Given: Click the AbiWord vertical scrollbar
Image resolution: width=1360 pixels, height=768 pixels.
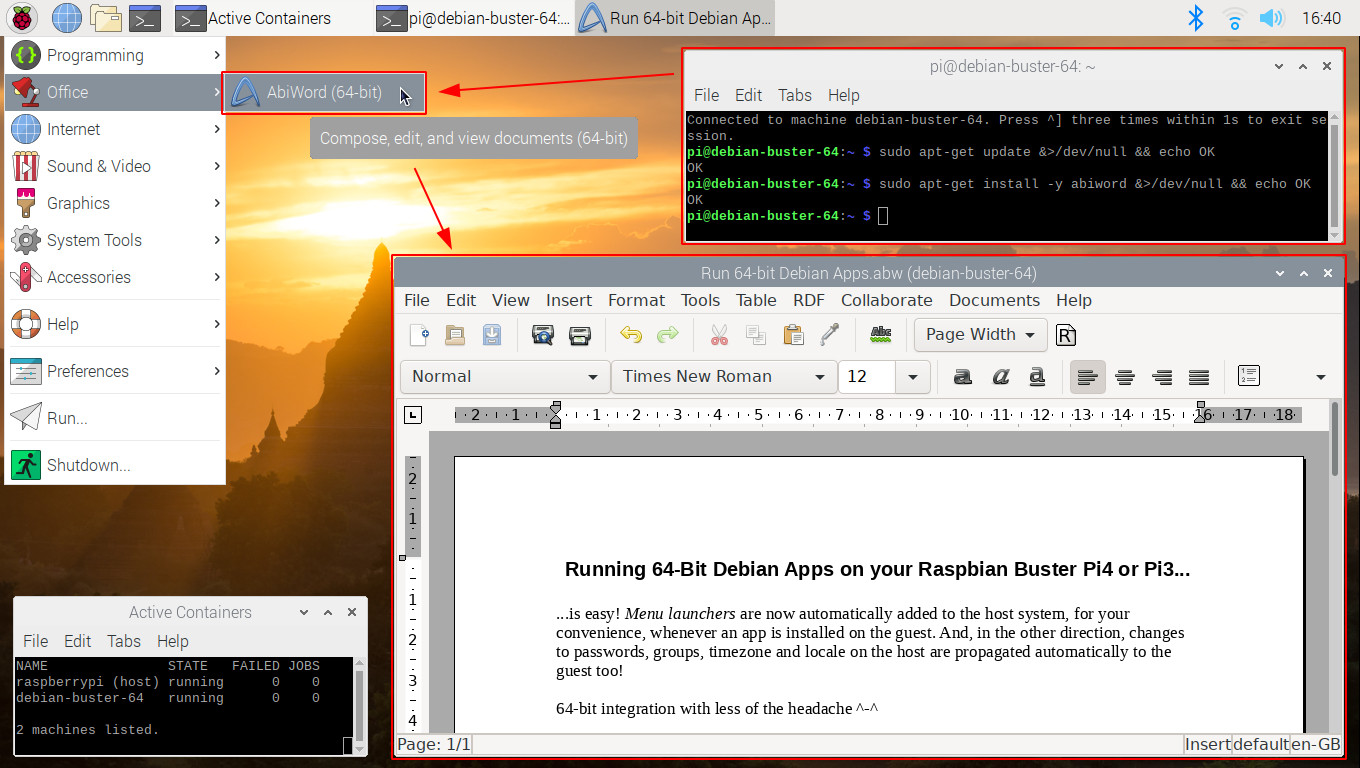Looking at the screenshot, I should (x=1336, y=440).
